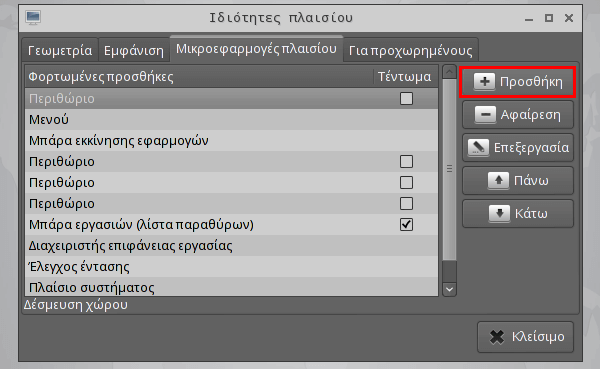Close the dialog with Κλείσιμο
Image resolution: width=600 pixels, height=369 pixels.
(x=525, y=337)
